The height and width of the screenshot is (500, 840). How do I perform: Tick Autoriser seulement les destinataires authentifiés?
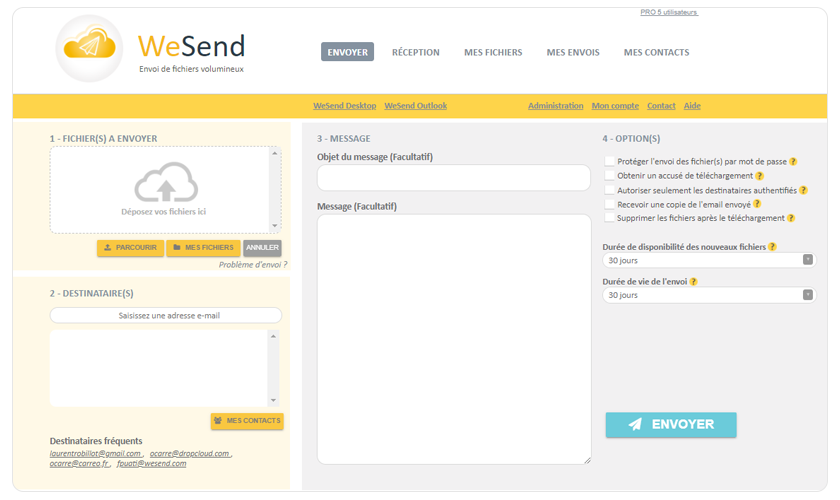click(x=609, y=190)
